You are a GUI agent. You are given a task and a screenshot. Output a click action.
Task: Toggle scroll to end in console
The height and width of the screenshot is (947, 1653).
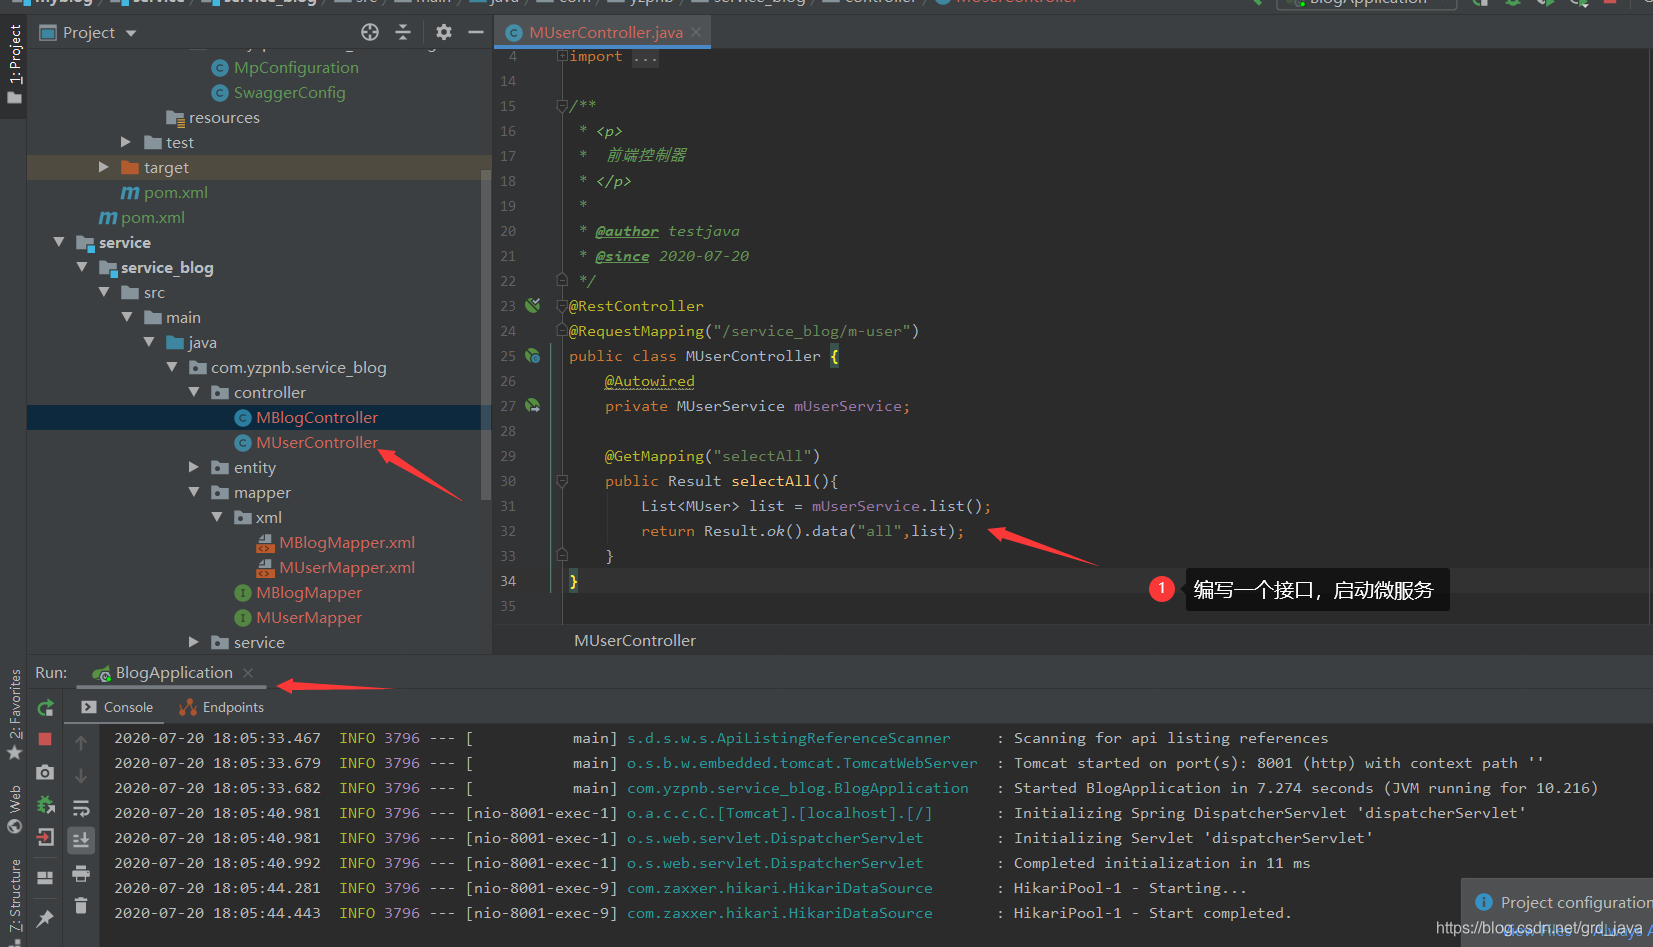81,840
